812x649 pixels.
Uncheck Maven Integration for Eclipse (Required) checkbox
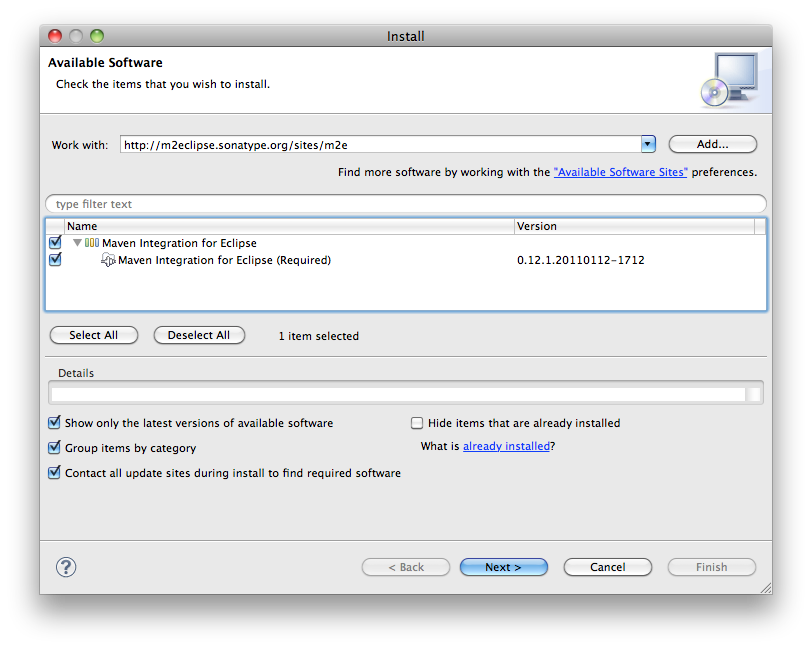pos(55,260)
